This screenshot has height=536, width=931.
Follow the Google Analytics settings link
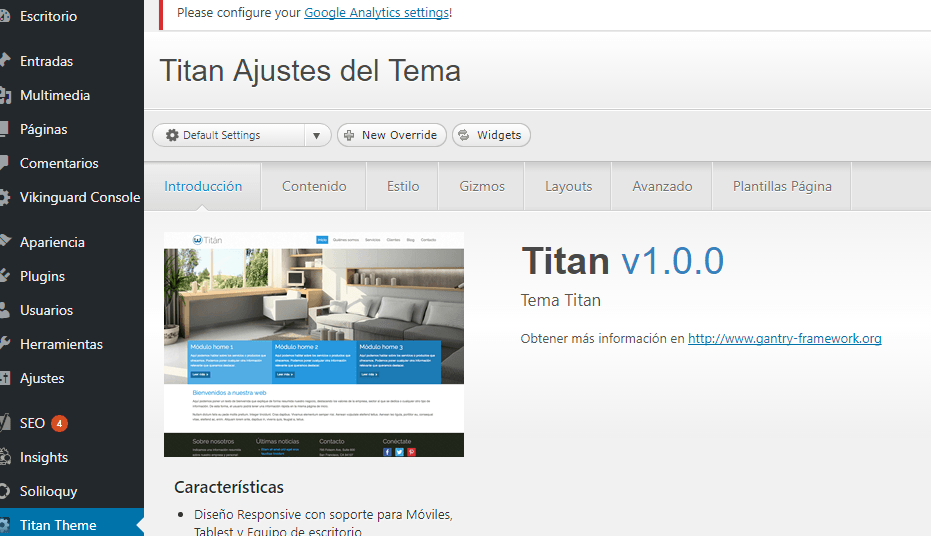pos(376,12)
